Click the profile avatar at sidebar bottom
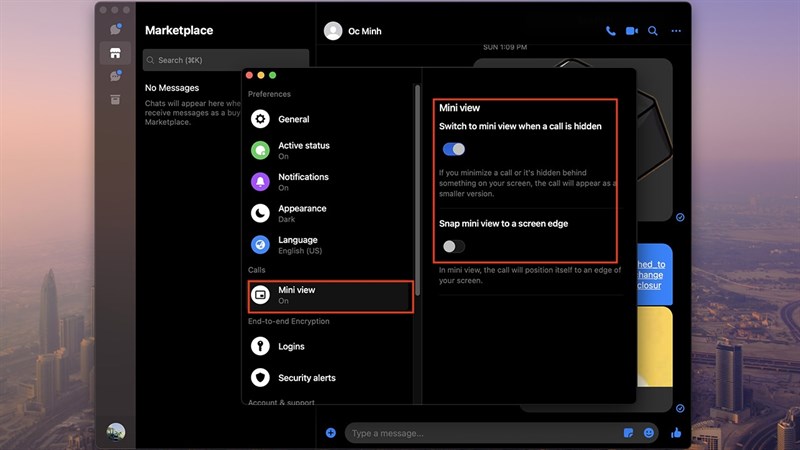Screen dimensions: 800x450 116,432
